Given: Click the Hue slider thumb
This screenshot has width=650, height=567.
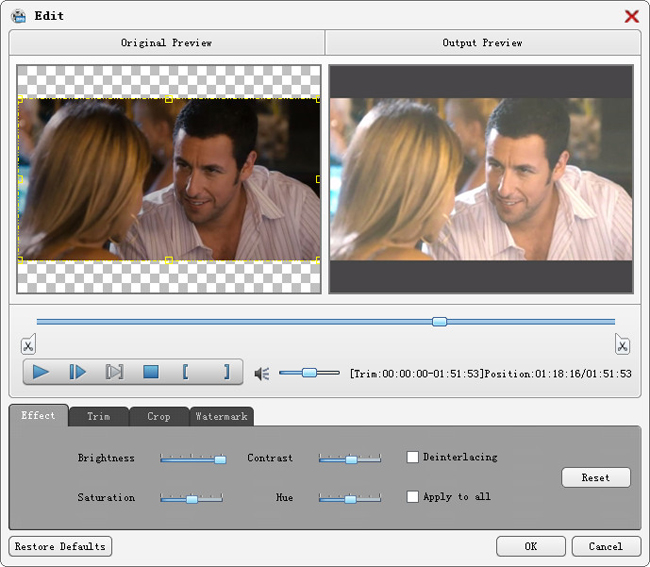Looking at the screenshot, I should tap(350, 499).
